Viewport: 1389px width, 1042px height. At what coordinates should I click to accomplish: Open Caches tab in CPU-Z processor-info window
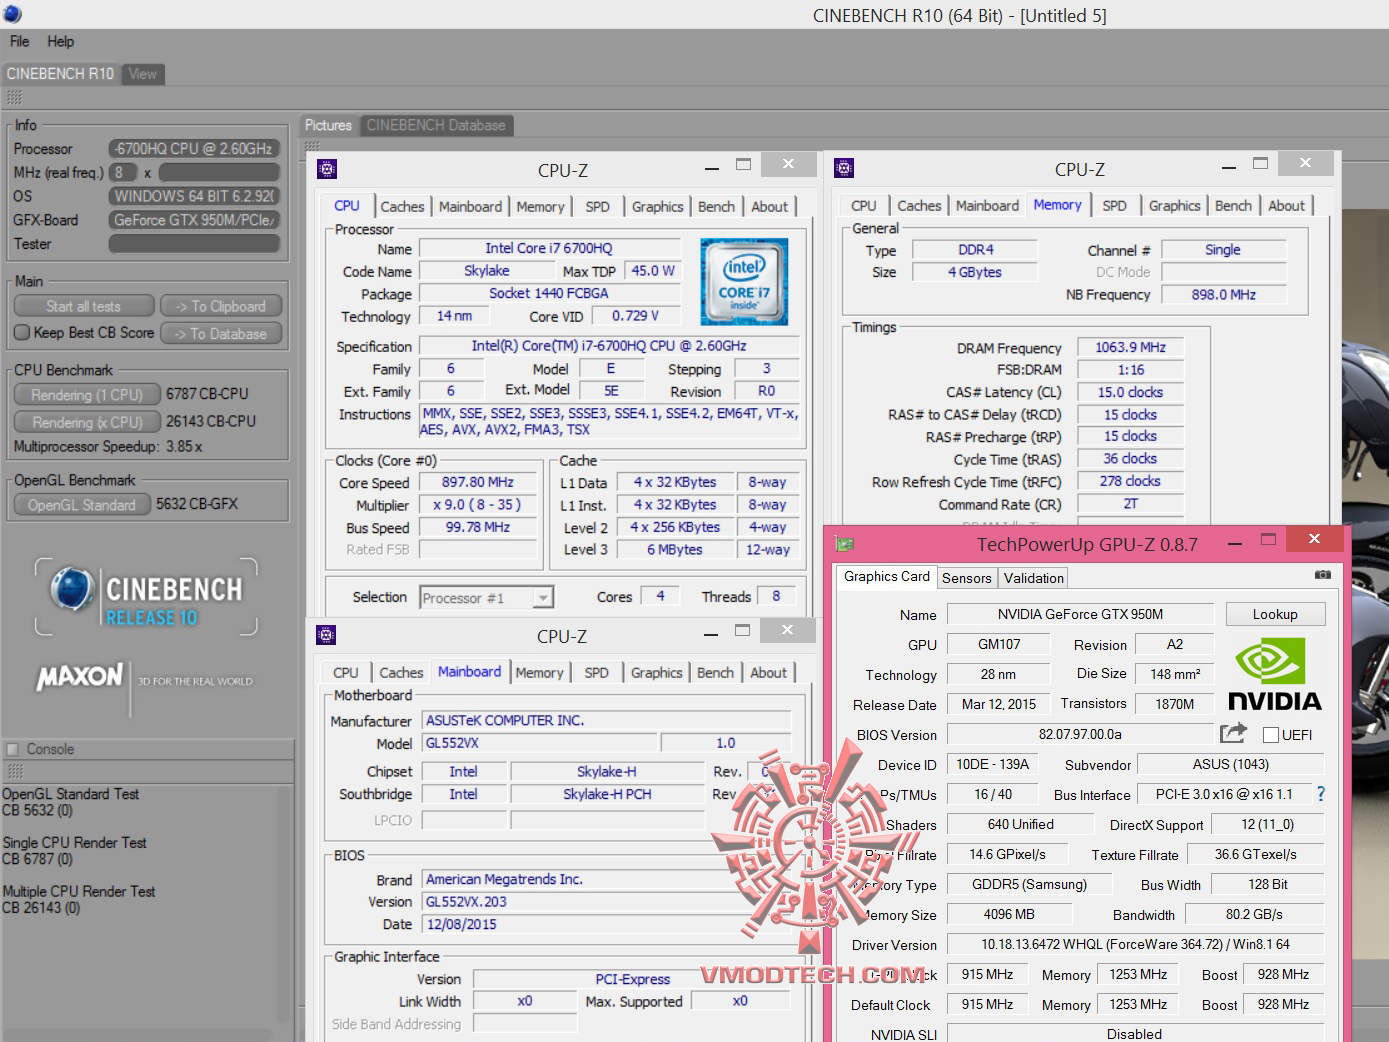pos(402,206)
